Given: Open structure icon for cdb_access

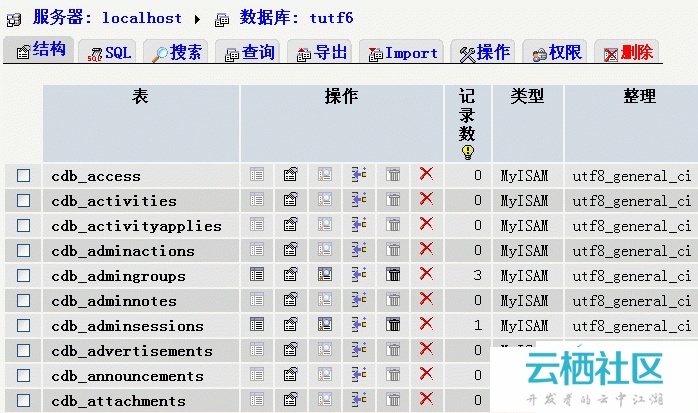Looking at the screenshot, I should [291, 174].
